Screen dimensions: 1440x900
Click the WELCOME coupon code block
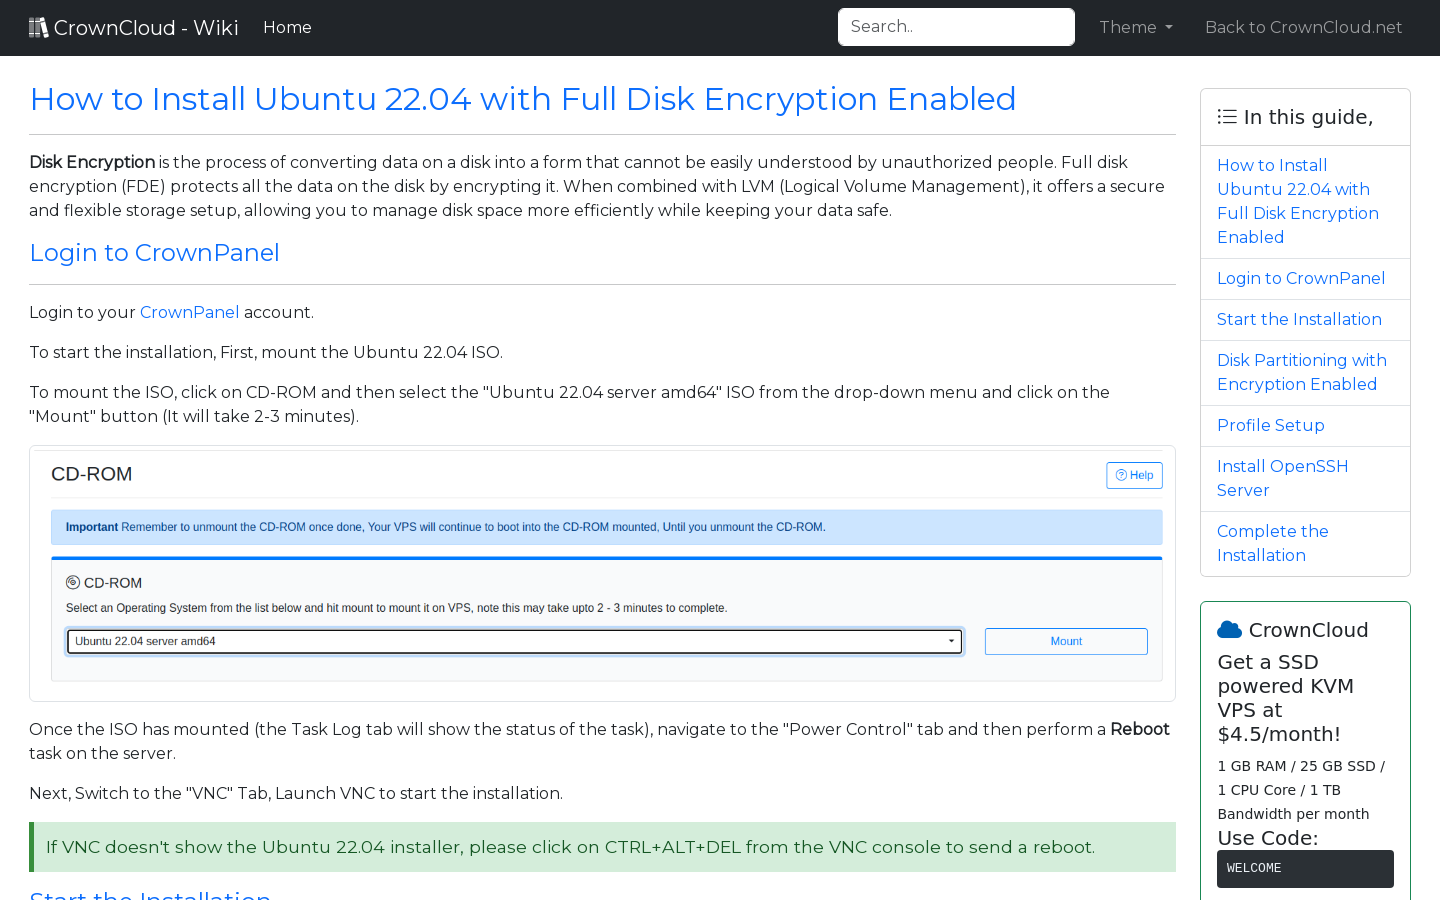click(x=1305, y=868)
